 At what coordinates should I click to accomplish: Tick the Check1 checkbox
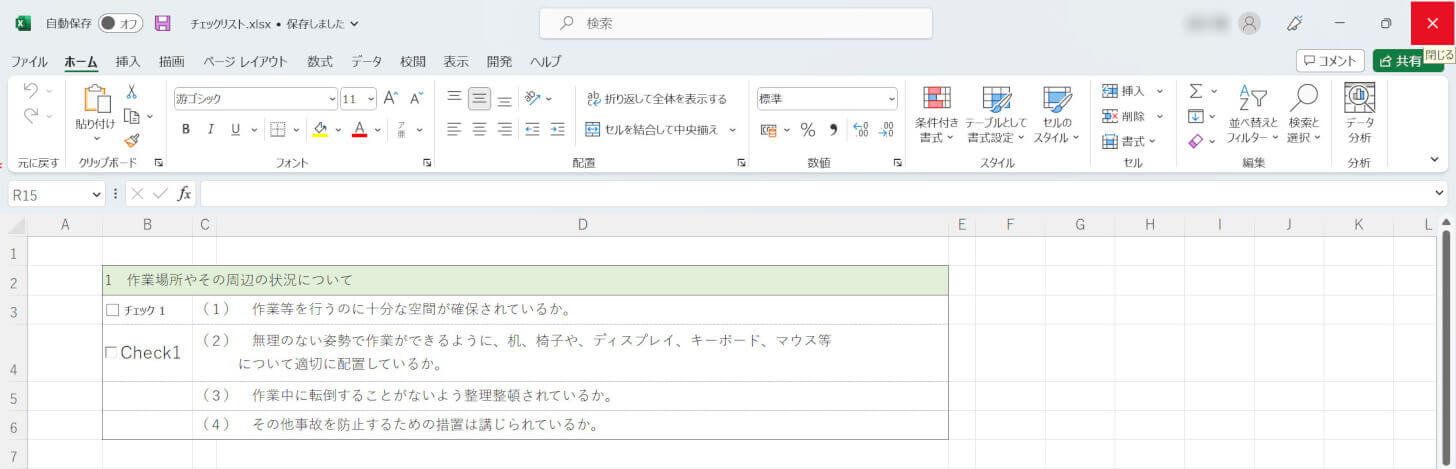(x=111, y=352)
